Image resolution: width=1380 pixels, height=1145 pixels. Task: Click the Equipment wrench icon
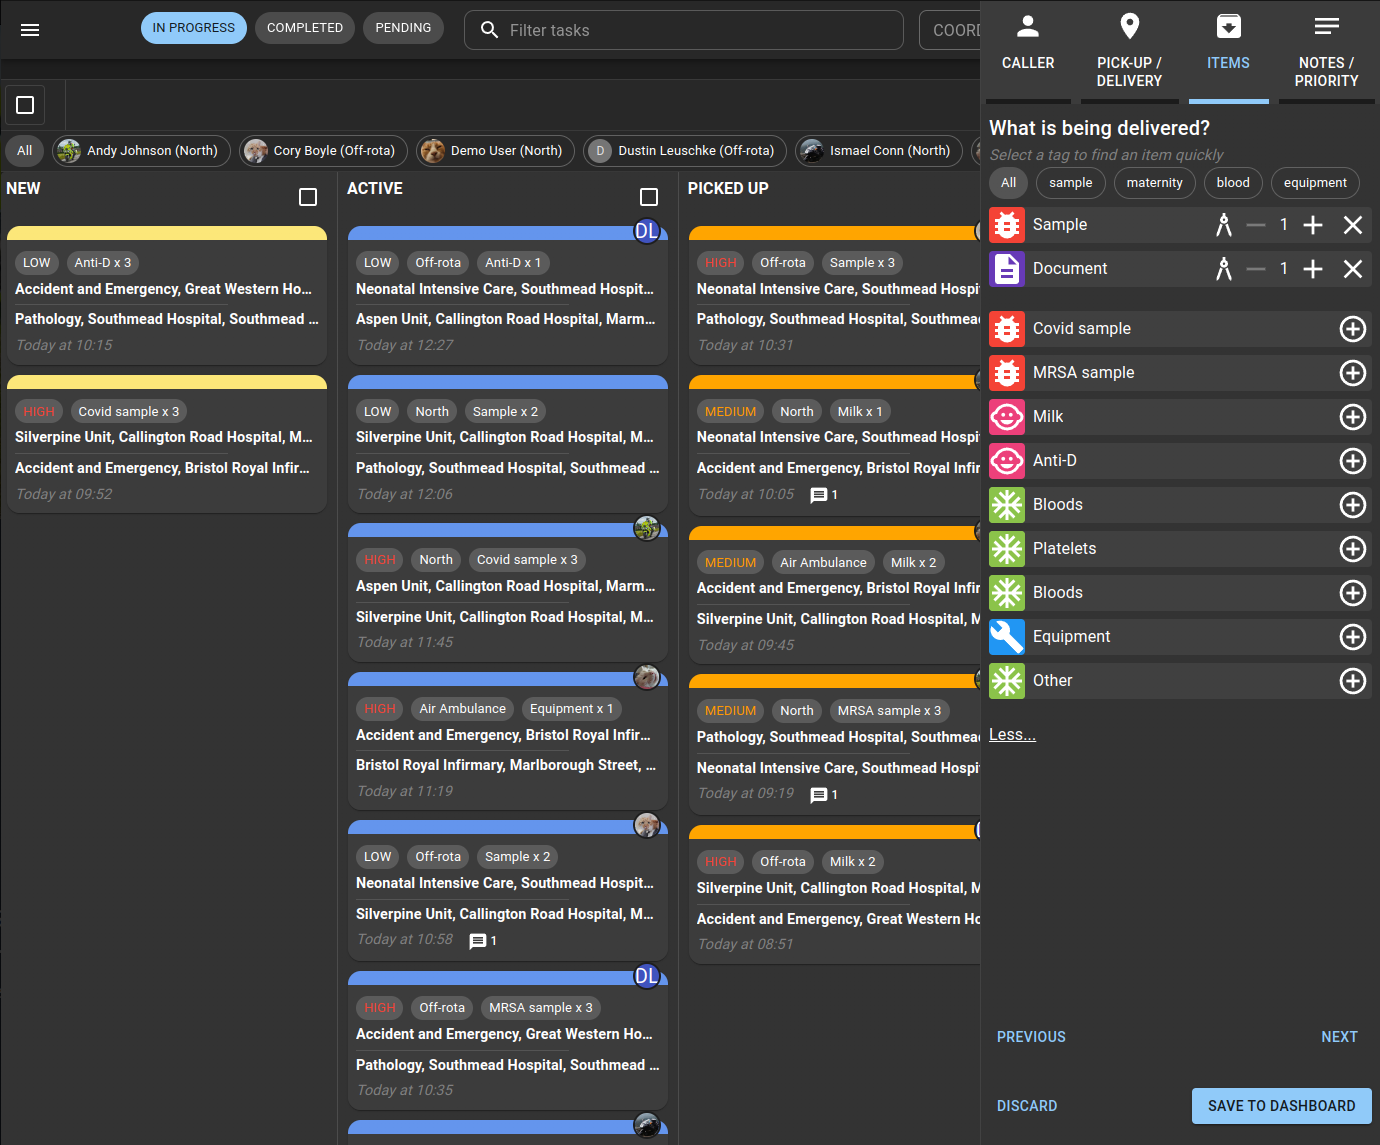pos(1007,637)
